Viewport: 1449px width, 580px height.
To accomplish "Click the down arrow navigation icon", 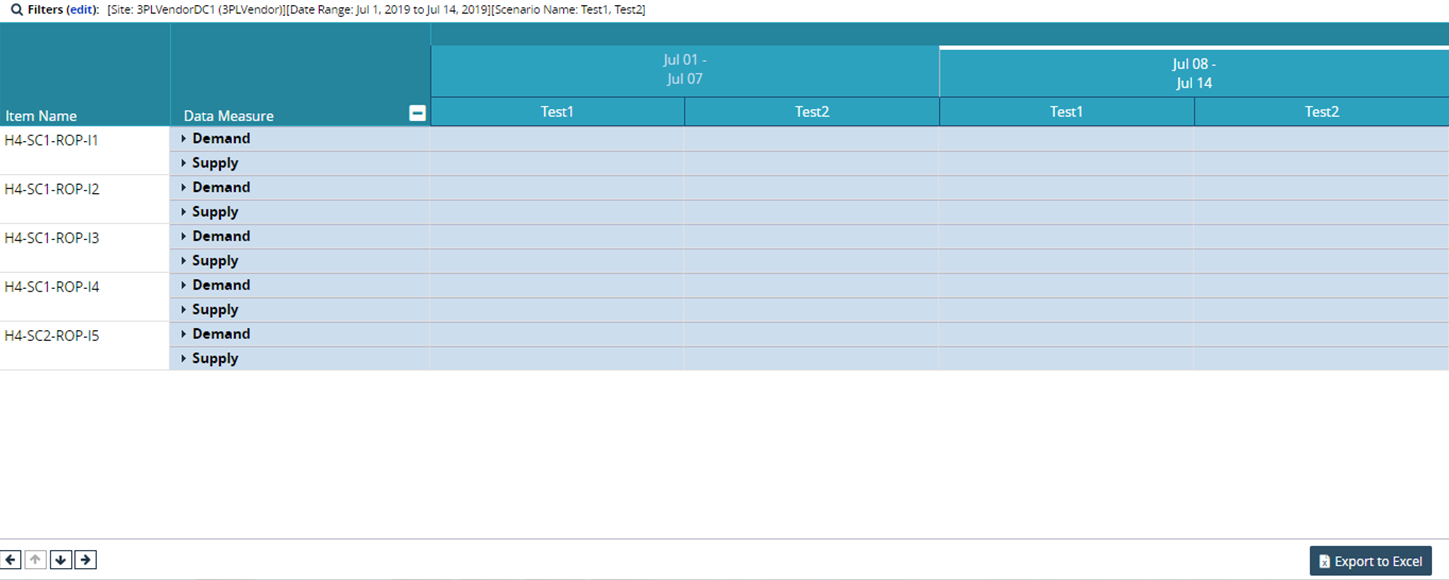I will click(61, 560).
